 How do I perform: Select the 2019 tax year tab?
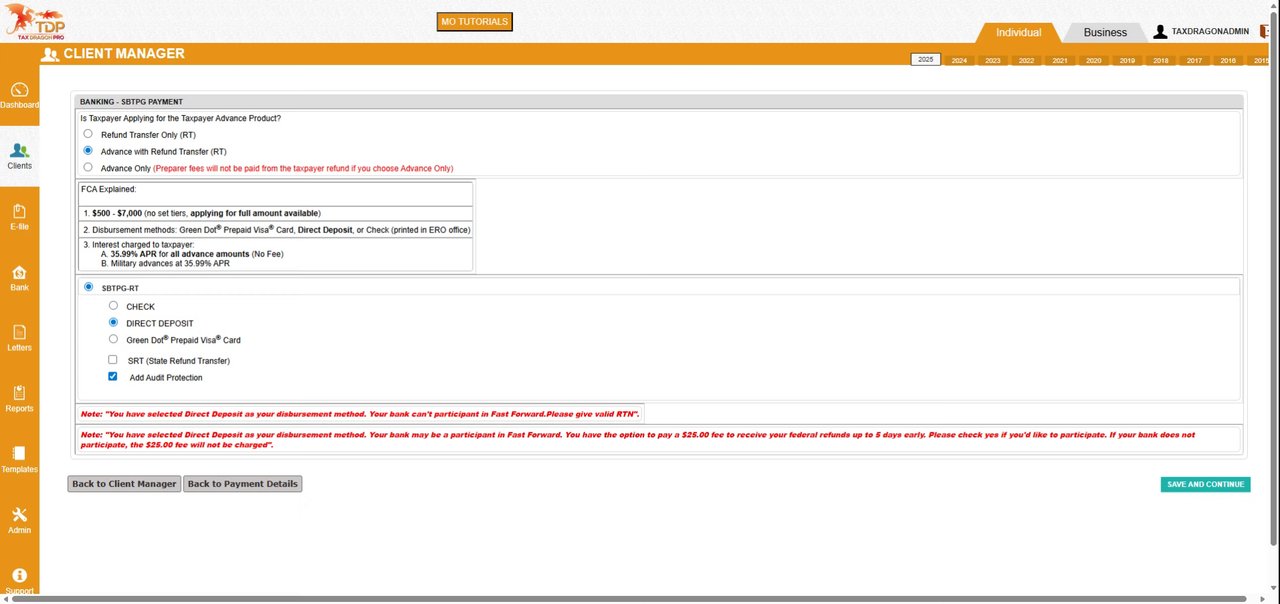[x=1127, y=60]
